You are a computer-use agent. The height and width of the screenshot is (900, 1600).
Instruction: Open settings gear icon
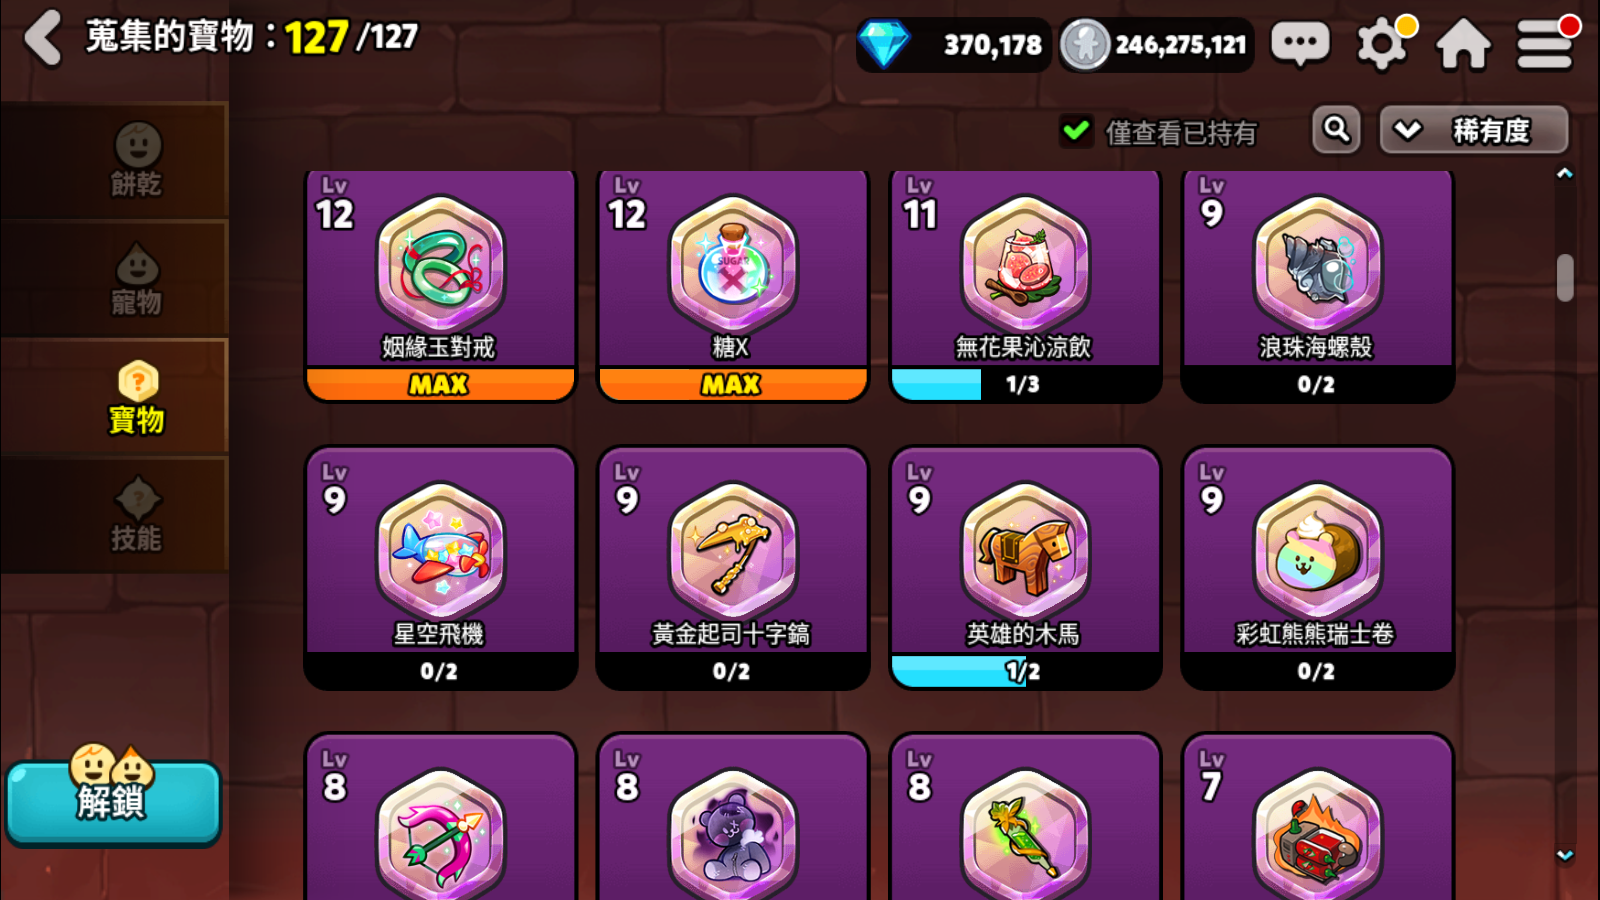[x=1384, y=44]
